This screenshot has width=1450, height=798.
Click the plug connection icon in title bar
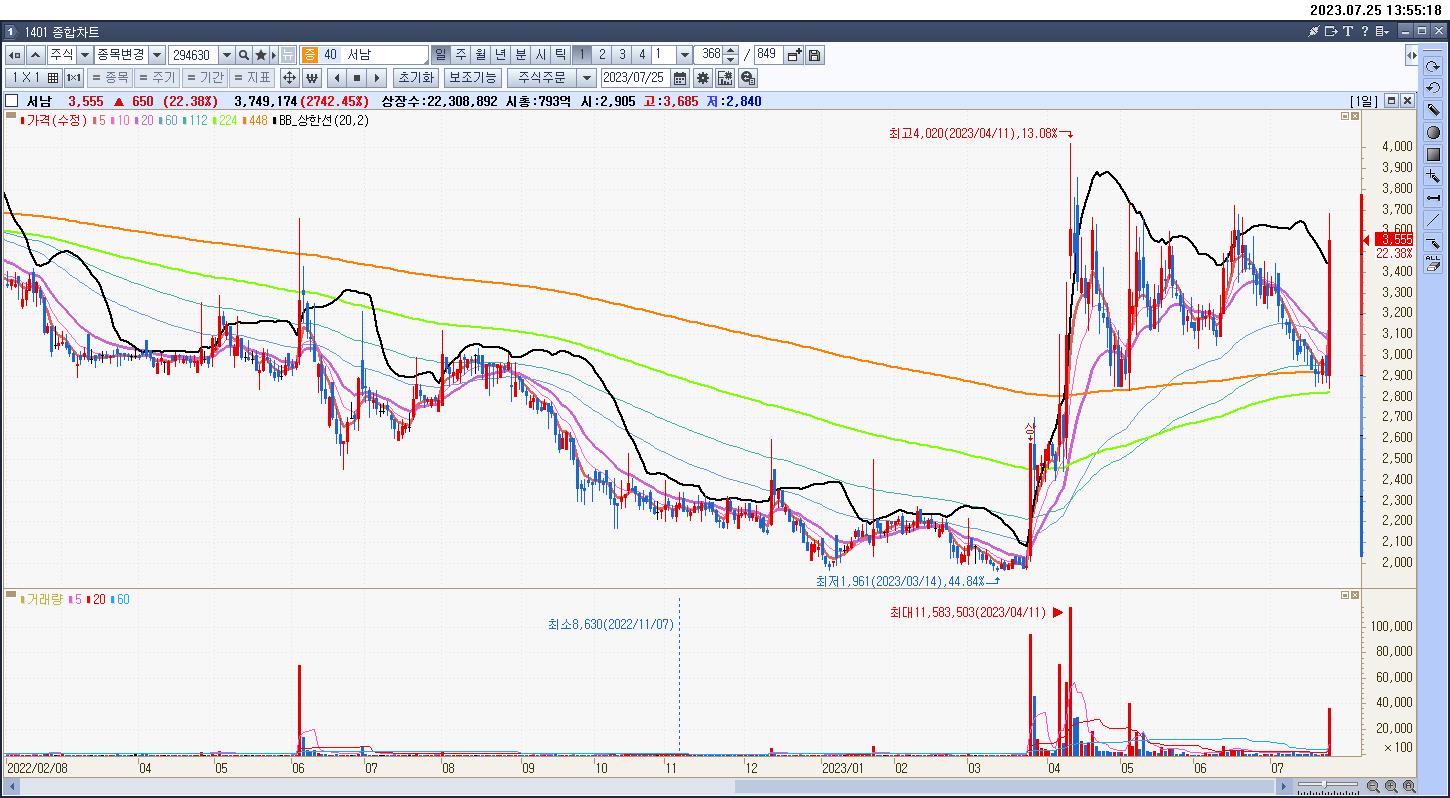1315,31
